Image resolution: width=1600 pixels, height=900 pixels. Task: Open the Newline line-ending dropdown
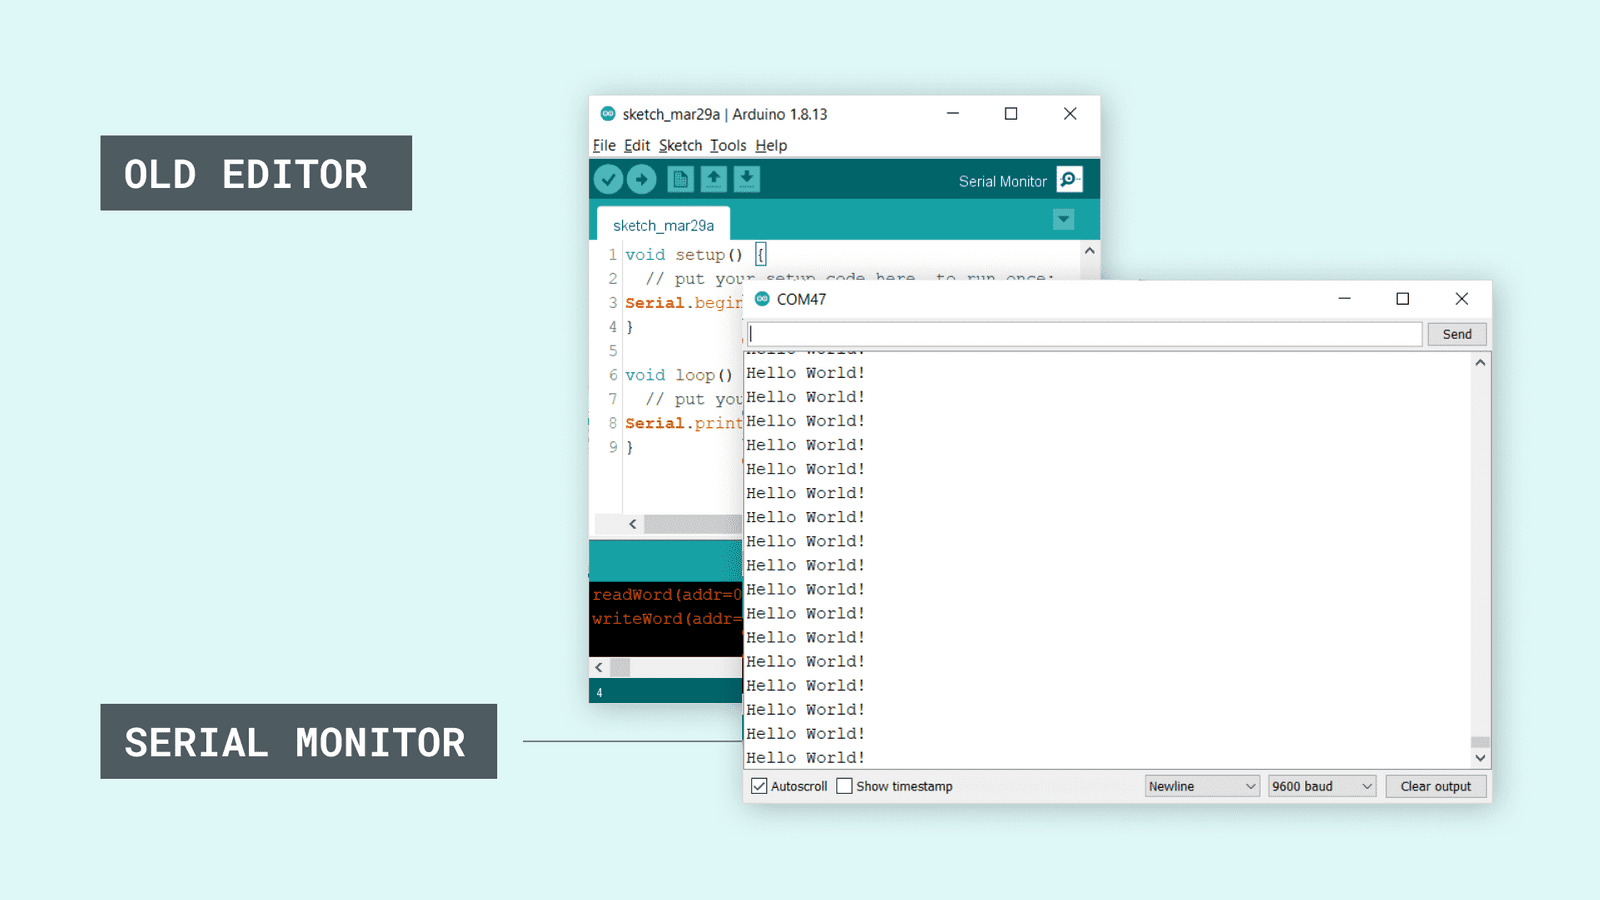point(1202,786)
